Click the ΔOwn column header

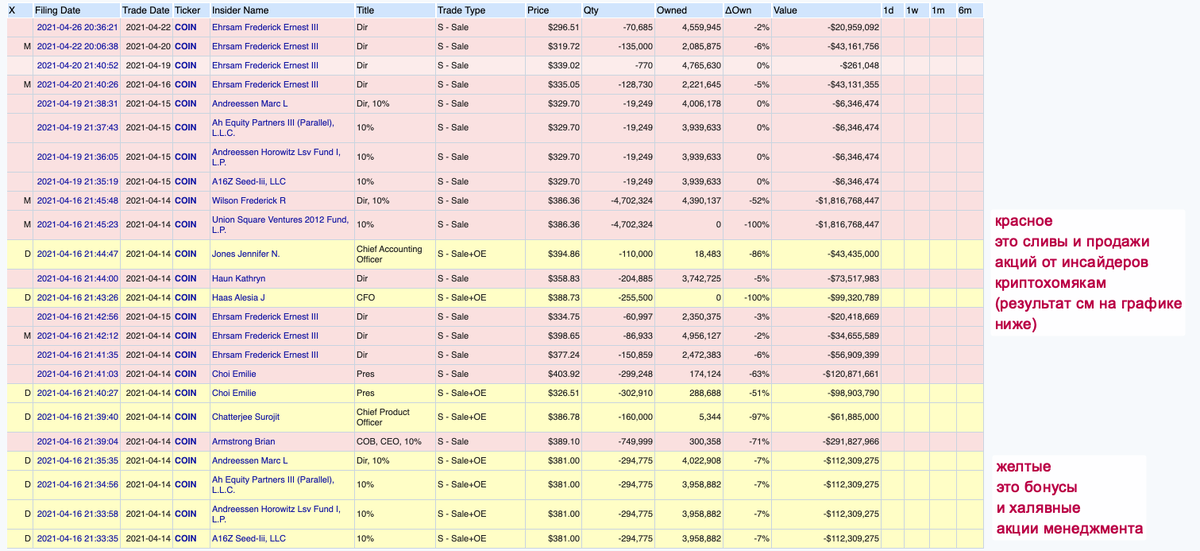pos(738,9)
